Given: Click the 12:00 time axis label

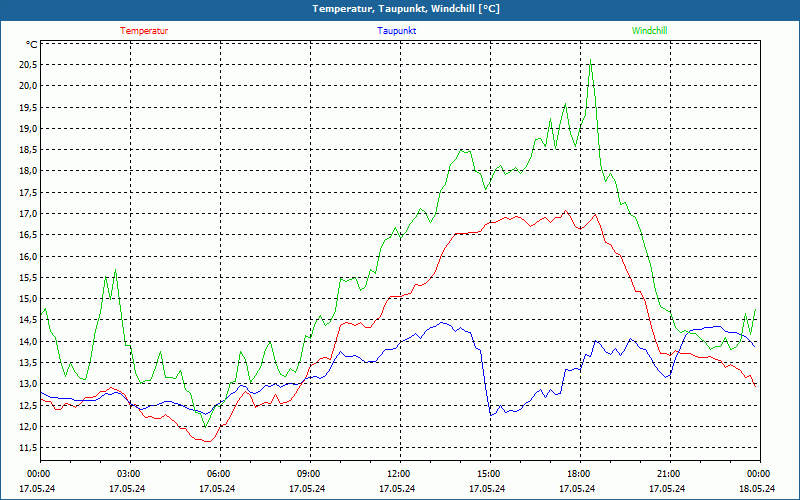Looking at the screenshot, I should click(x=397, y=474).
